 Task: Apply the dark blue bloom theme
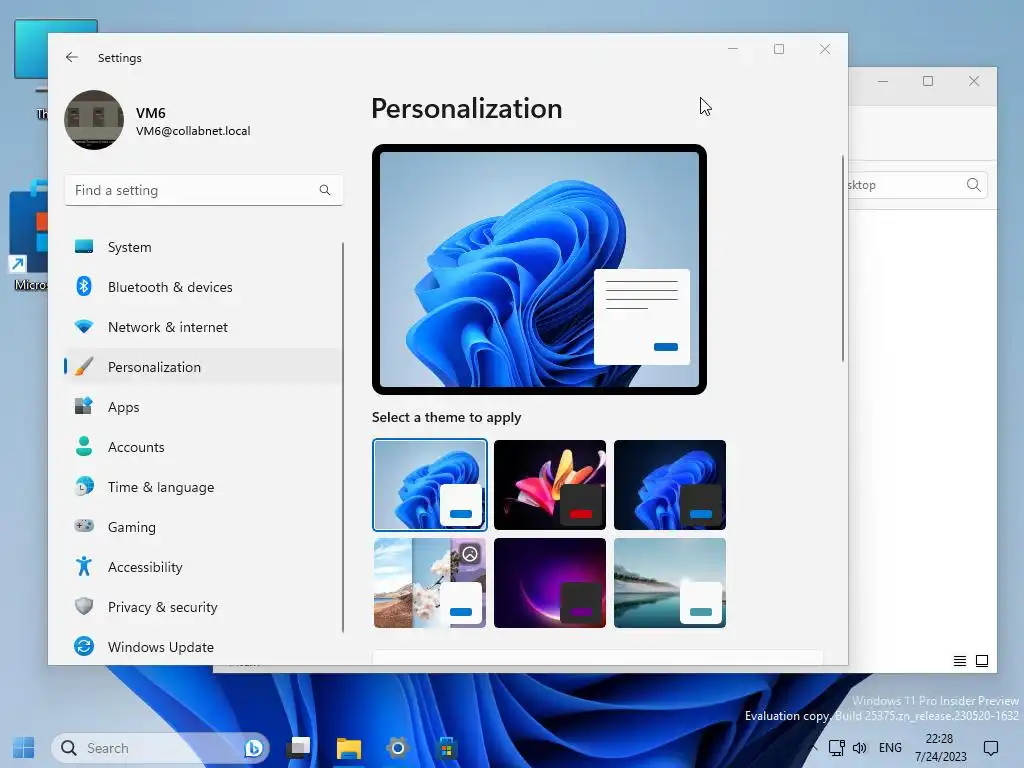[x=670, y=485]
